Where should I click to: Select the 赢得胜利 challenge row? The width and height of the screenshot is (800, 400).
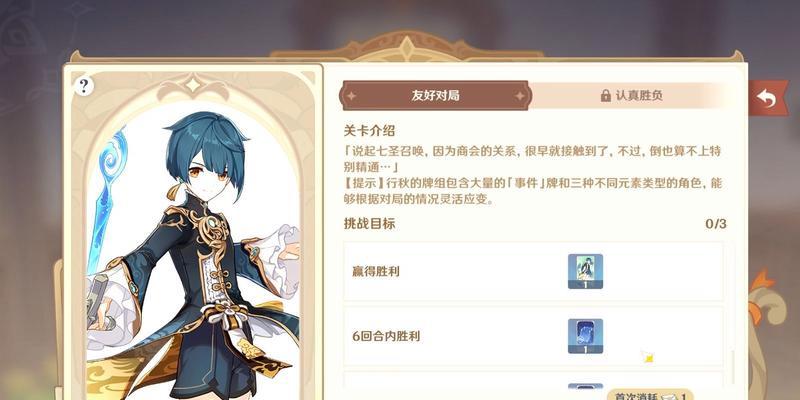click(533, 271)
